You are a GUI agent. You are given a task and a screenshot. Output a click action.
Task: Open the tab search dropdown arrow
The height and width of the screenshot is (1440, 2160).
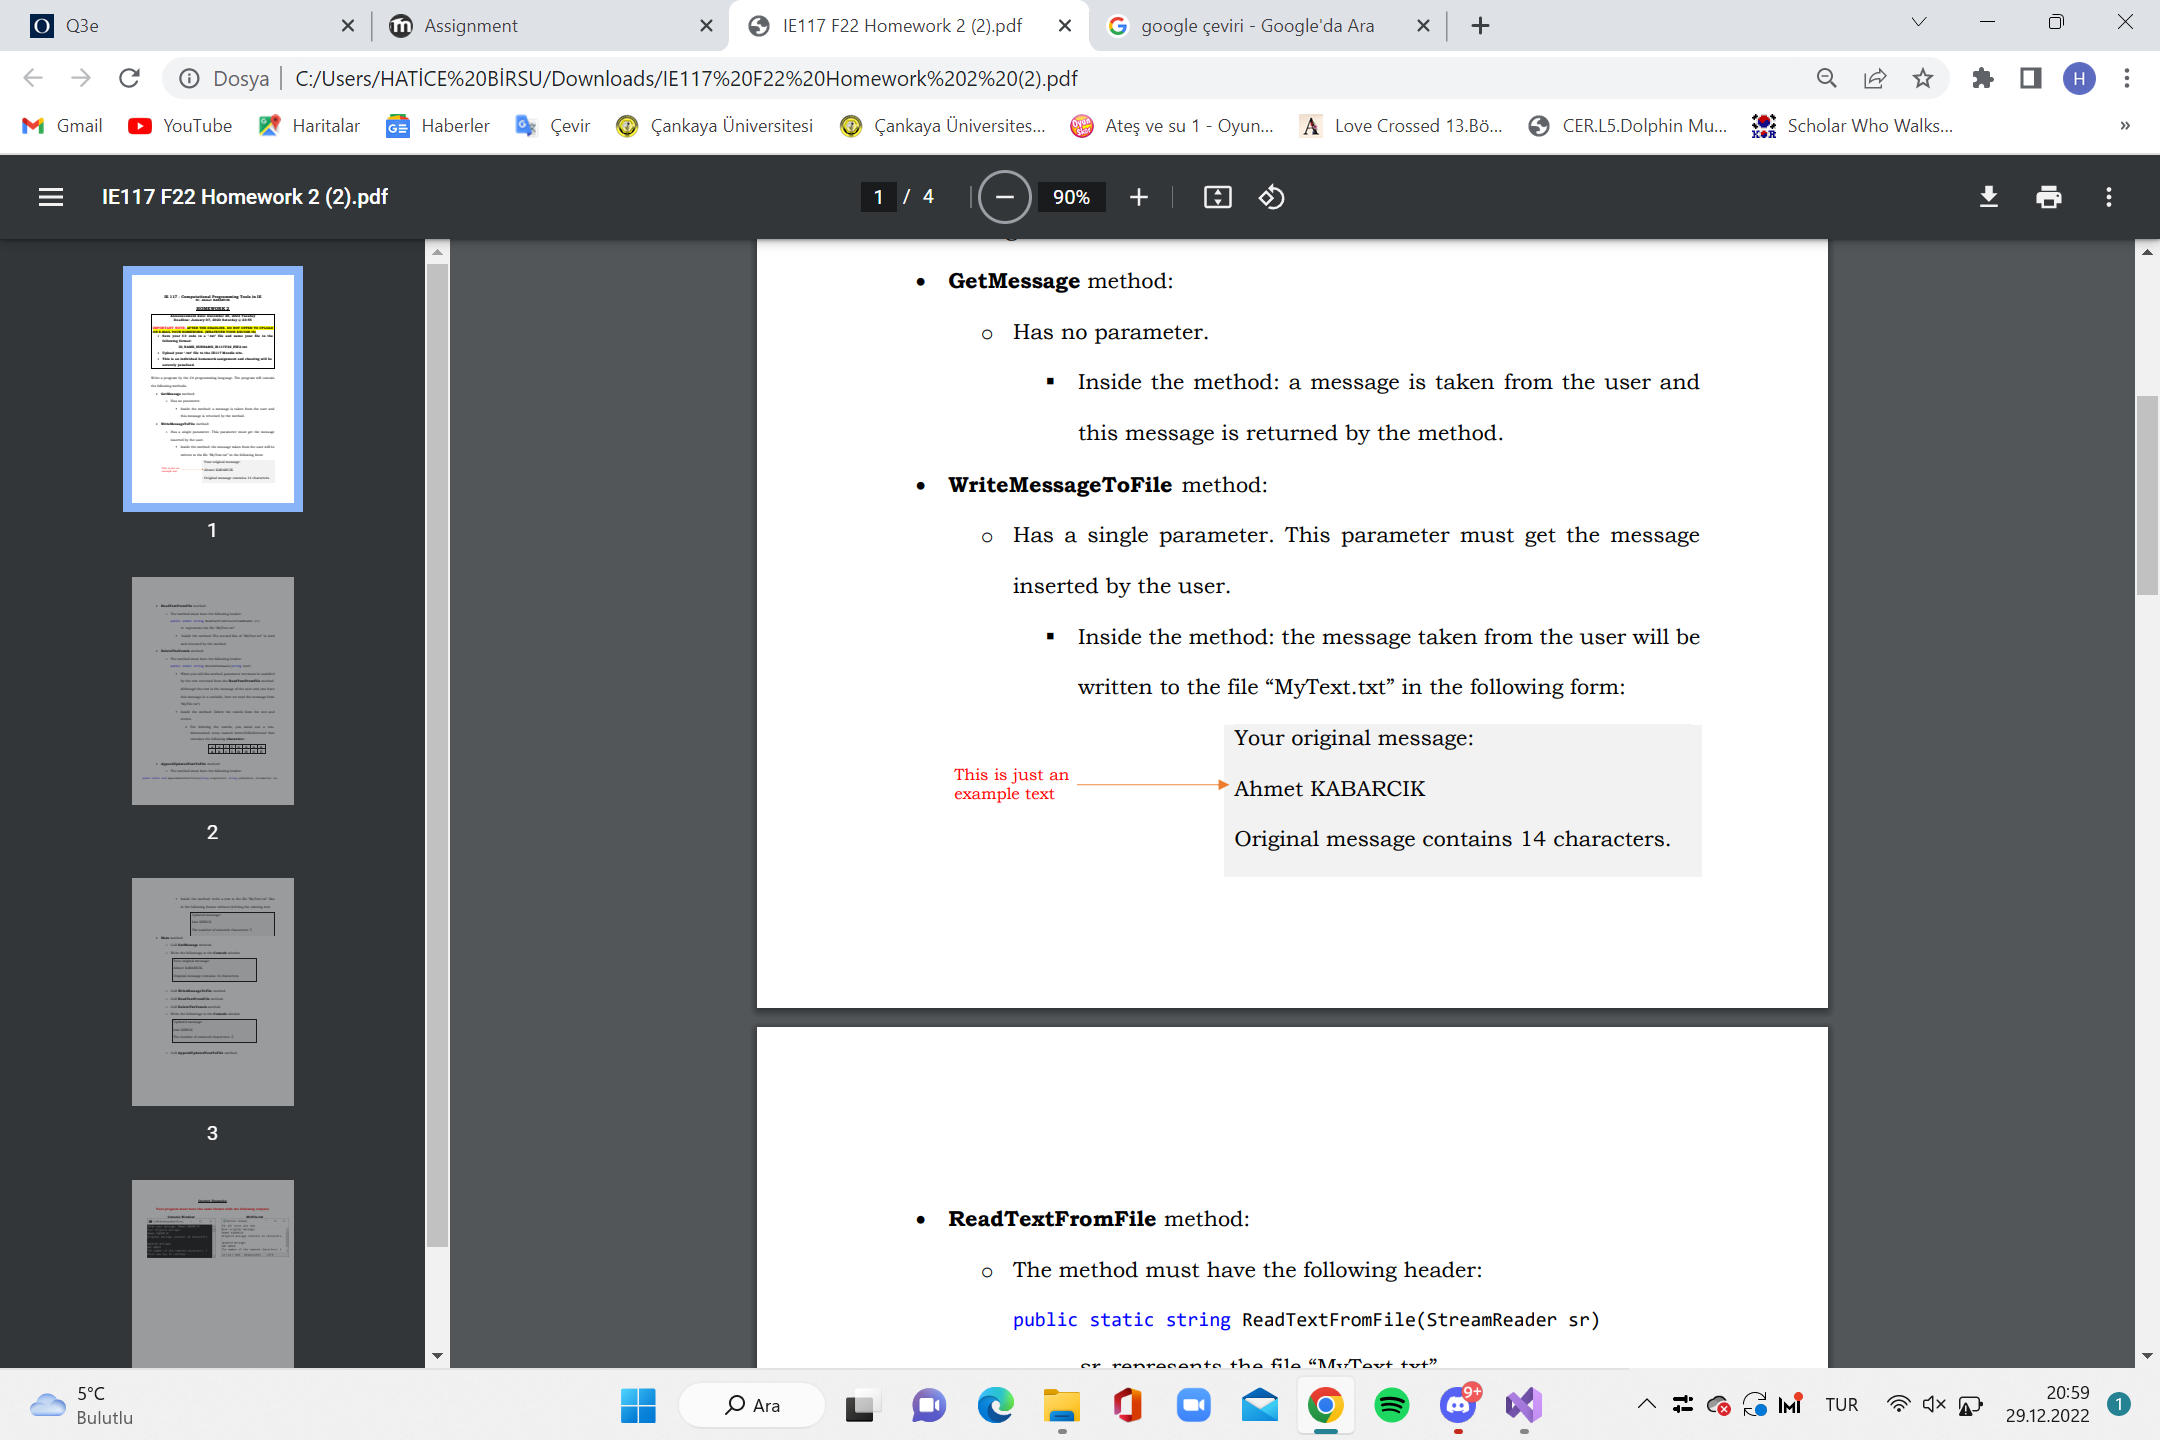coord(1918,23)
